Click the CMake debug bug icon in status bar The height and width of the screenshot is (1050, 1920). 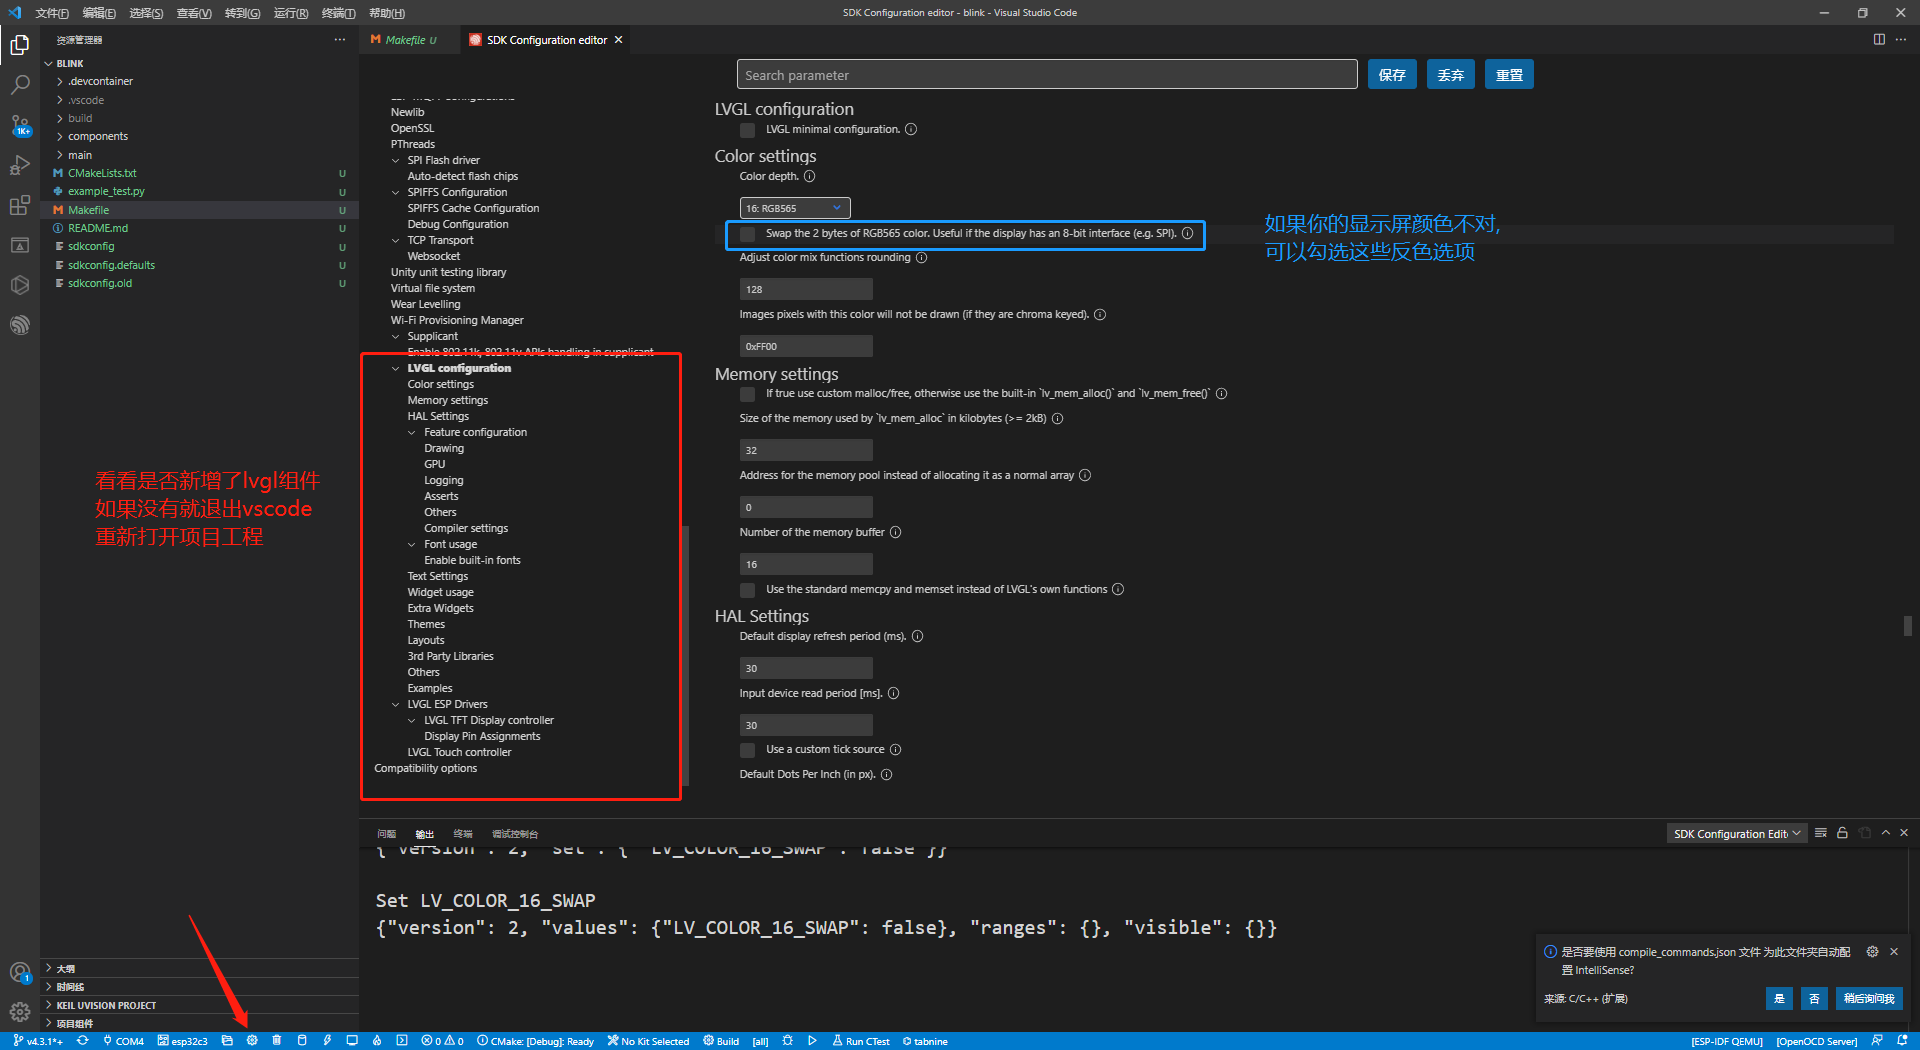788,1041
